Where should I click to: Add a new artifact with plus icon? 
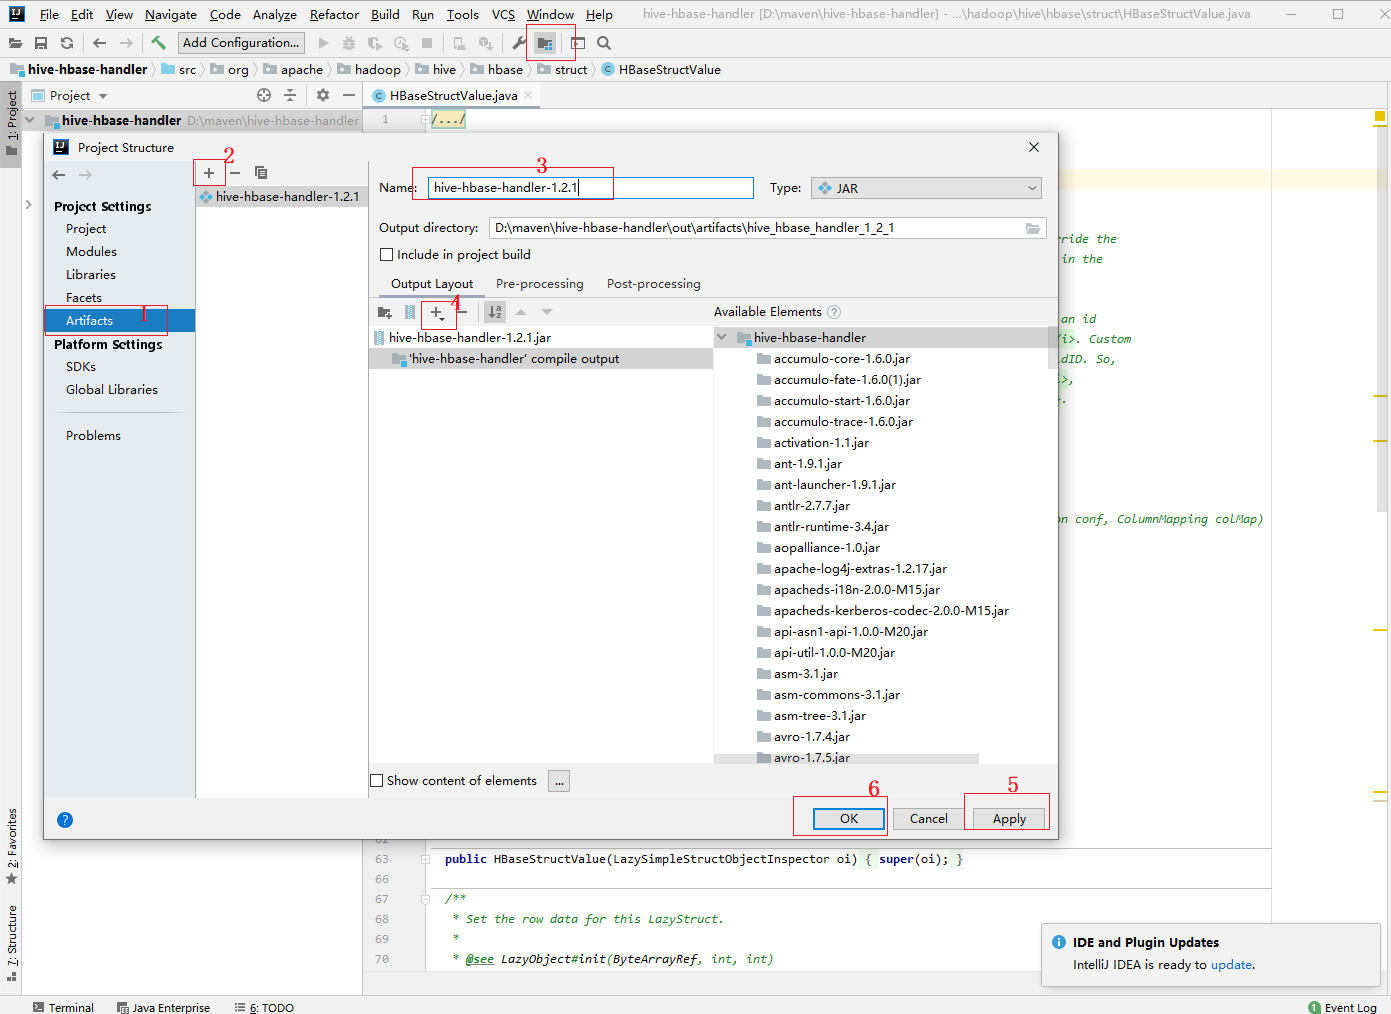(209, 173)
